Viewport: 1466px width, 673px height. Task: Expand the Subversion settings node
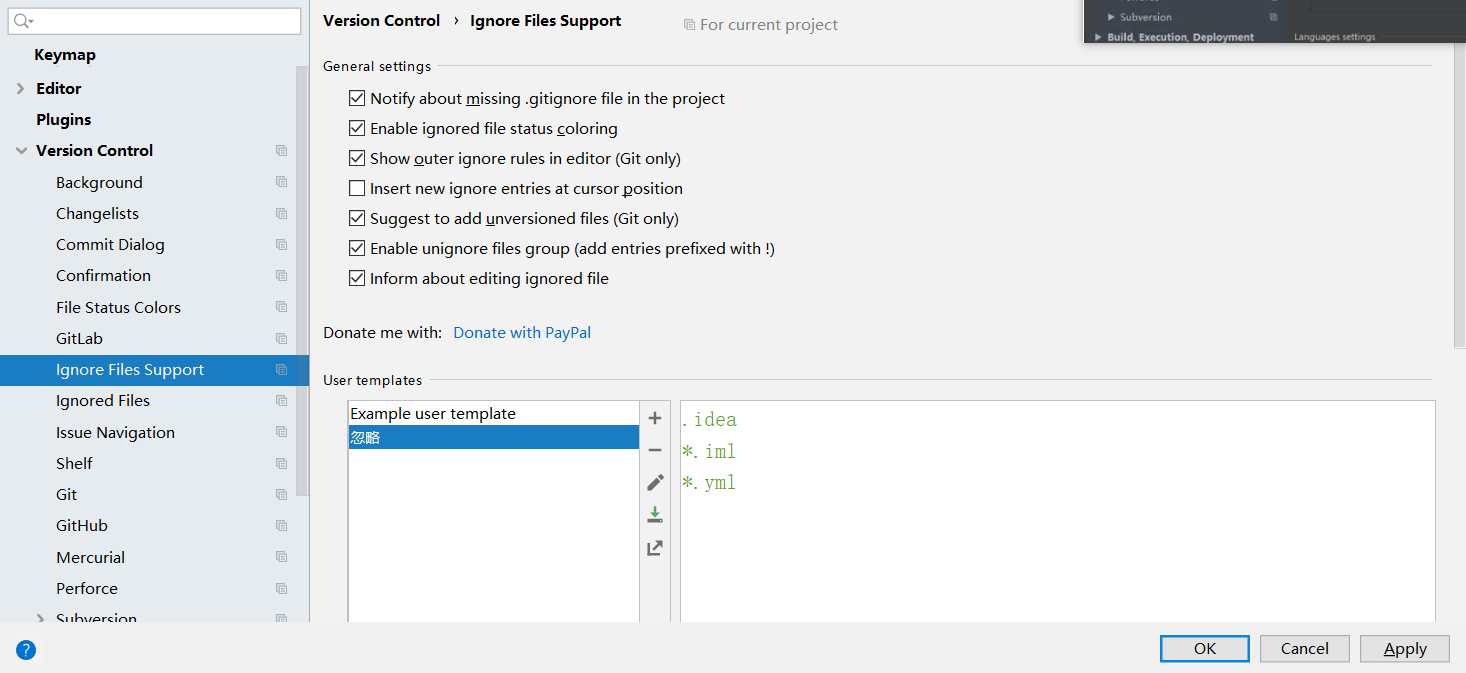coord(40,619)
